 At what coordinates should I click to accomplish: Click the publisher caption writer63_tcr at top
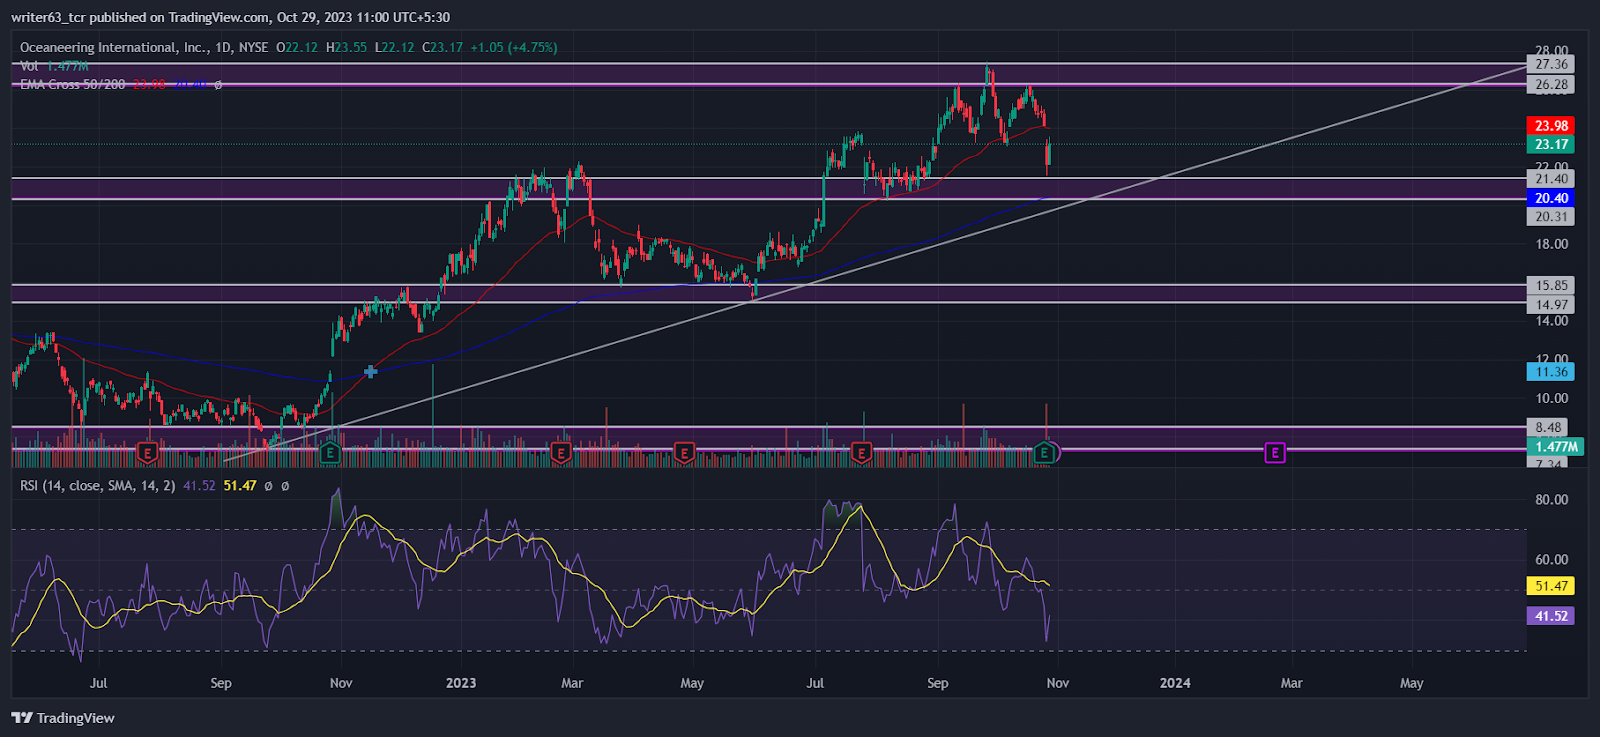tap(48, 17)
